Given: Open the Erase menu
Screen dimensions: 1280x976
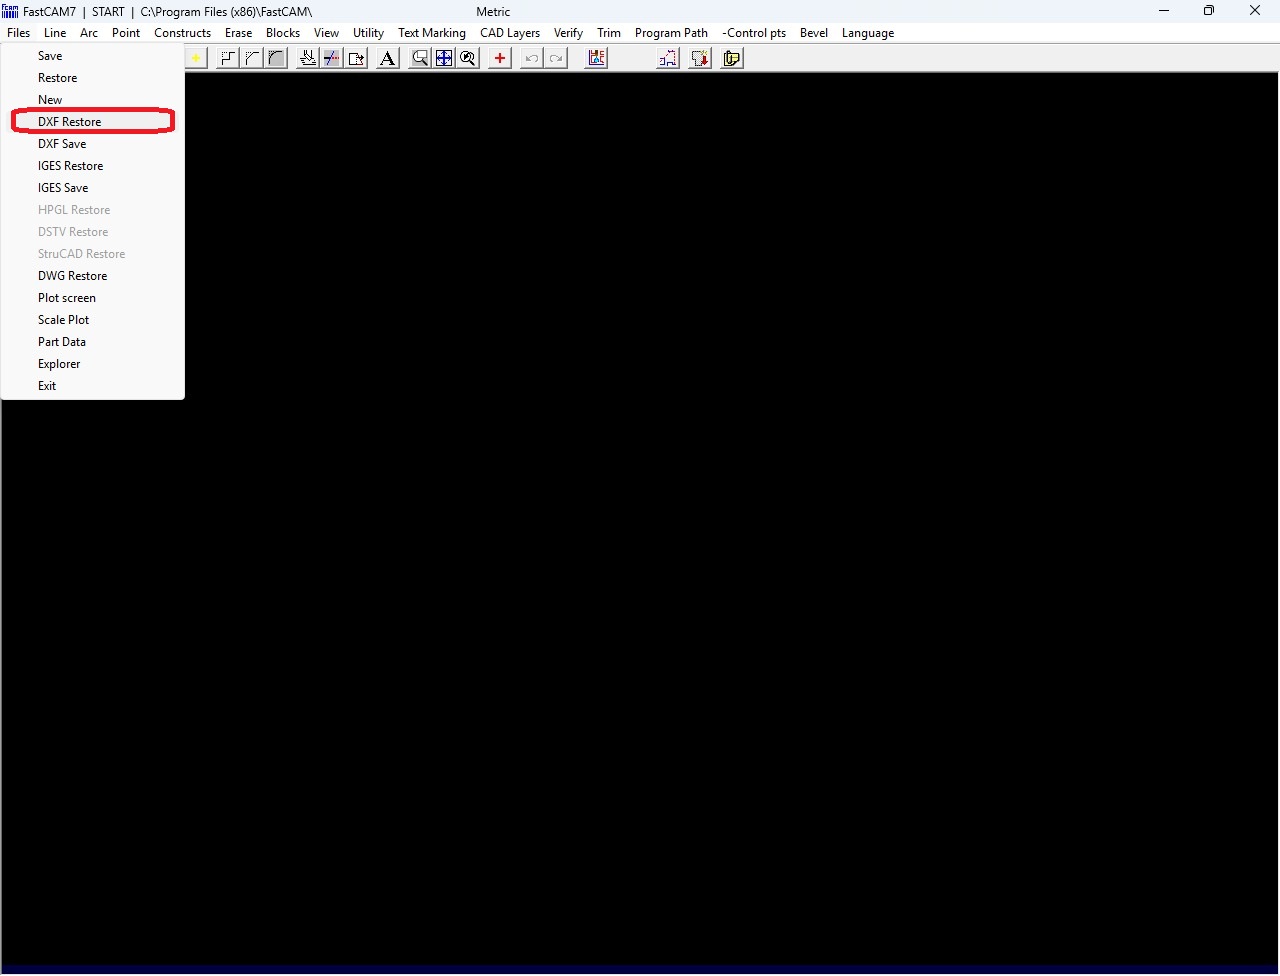Looking at the screenshot, I should click(x=238, y=33).
